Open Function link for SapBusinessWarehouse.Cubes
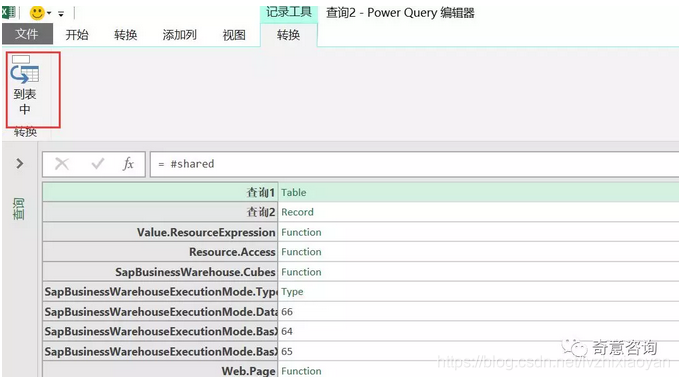The height and width of the screenshot is (380, 679). (x=301, y=272)
